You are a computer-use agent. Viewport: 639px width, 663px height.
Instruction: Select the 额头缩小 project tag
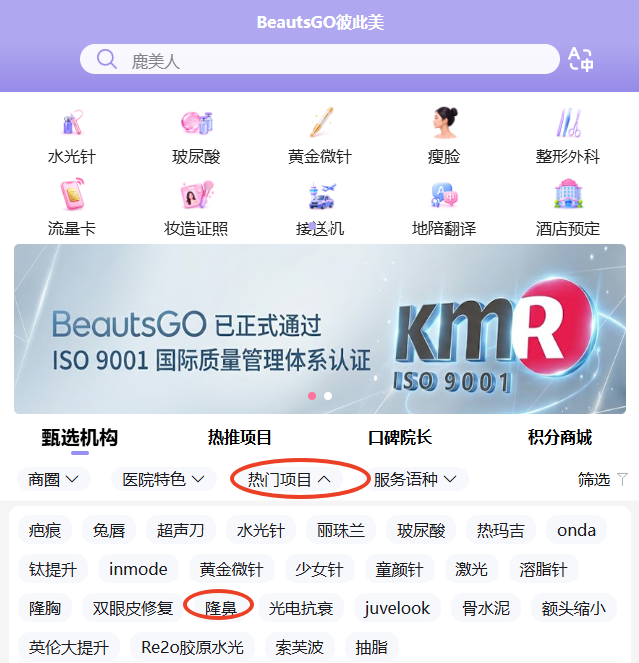coord(574,608)
